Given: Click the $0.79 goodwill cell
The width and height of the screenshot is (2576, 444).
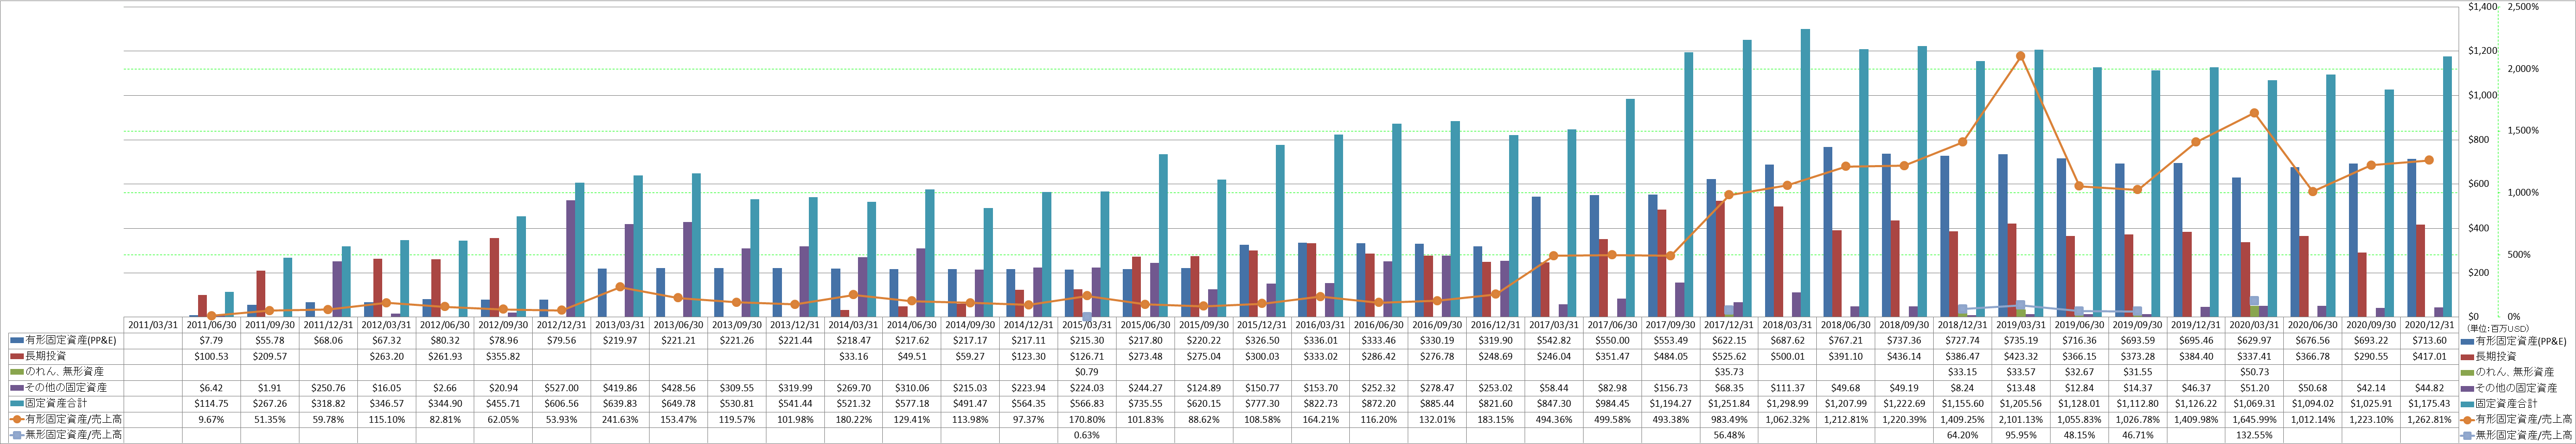Looking at the screenshot, I should click(1086, 372).
